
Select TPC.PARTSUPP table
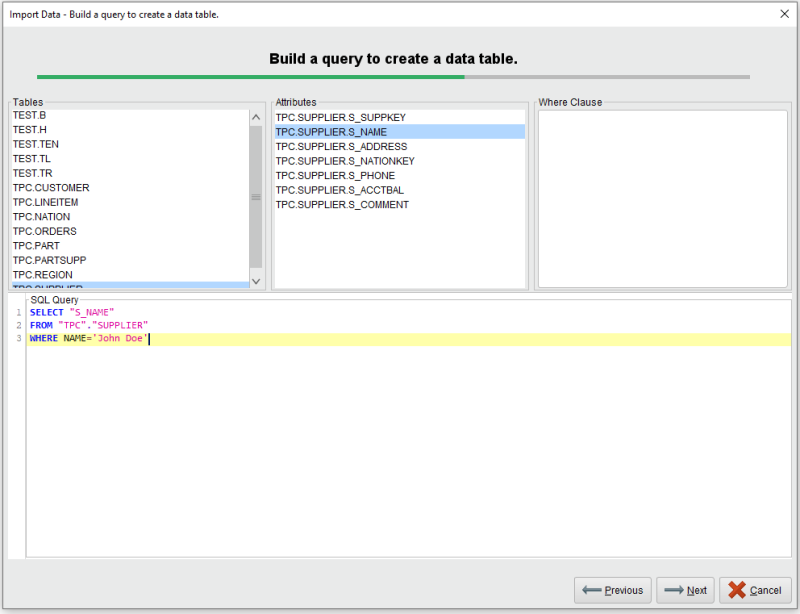(x=131, y=260)
